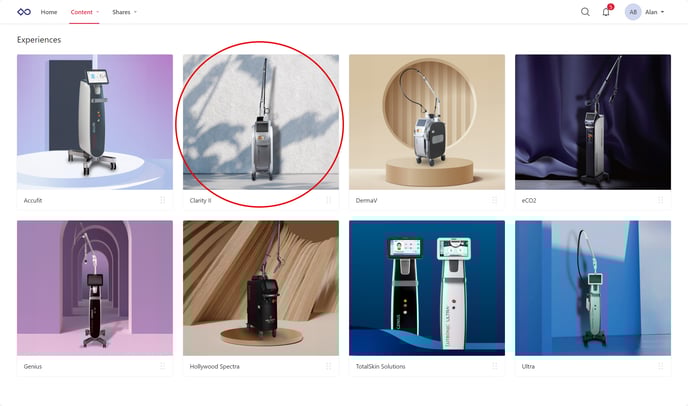Click the infinity logo icon
This screenshot has width=688, height=406.
pyautogui.click(x=24, y=12)
